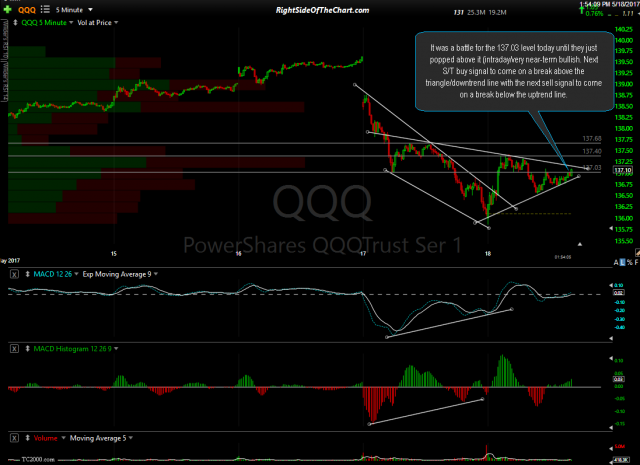
Task: Click the 137.10 current price label
Action: click(623, 170)
